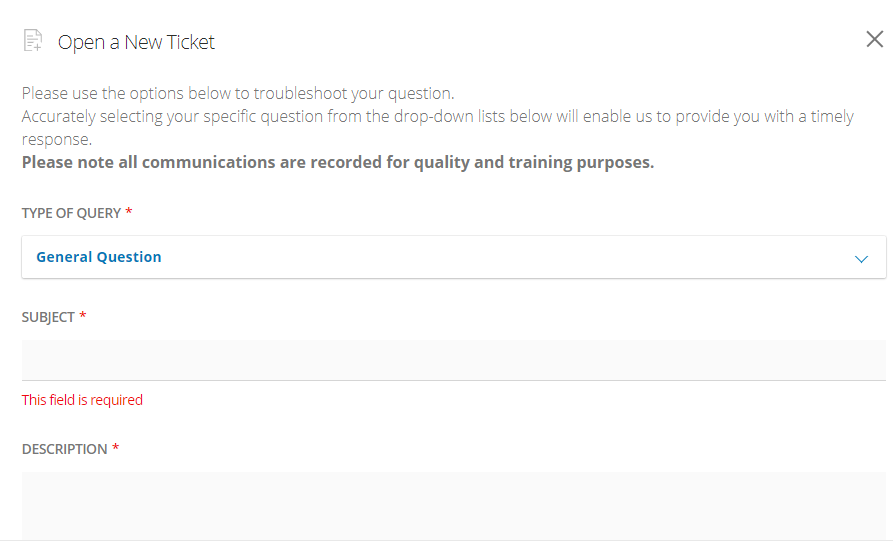The width and height of the screenshot is (893, 549).
Task: Click the SUBJECT field label
Action: click(48, 317)
